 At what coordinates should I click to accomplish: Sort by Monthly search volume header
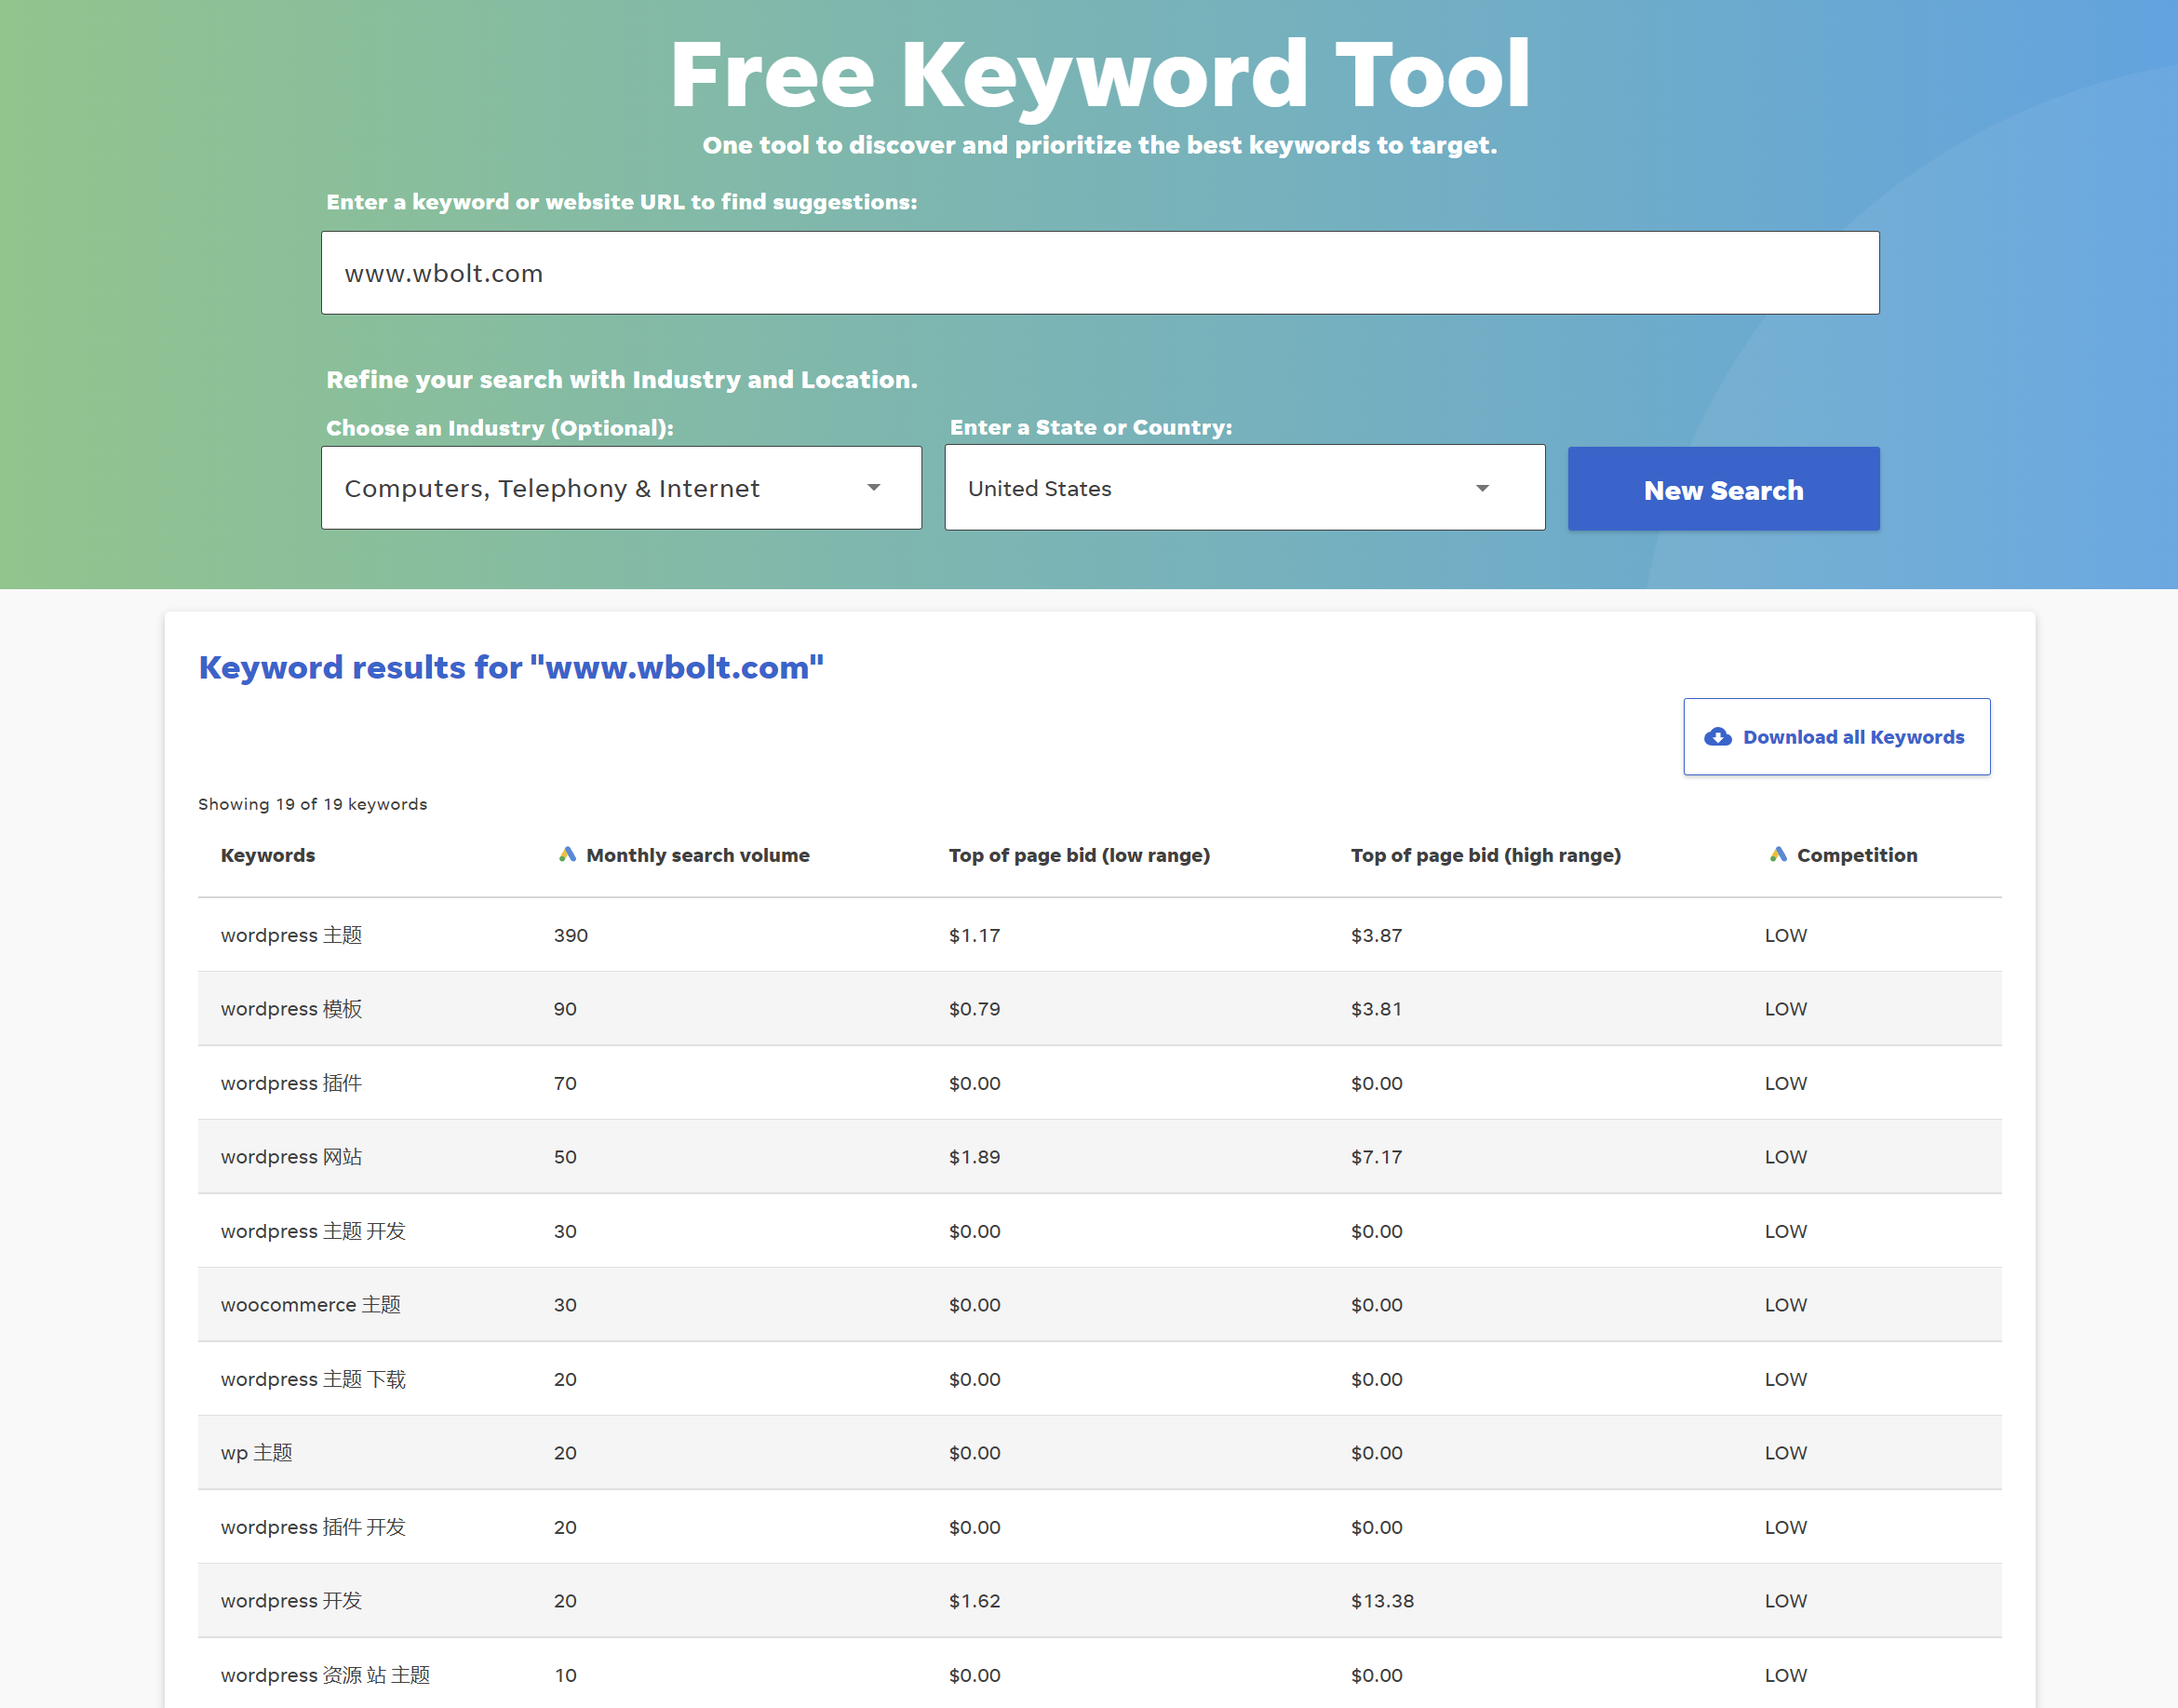[x=697, y=855]
